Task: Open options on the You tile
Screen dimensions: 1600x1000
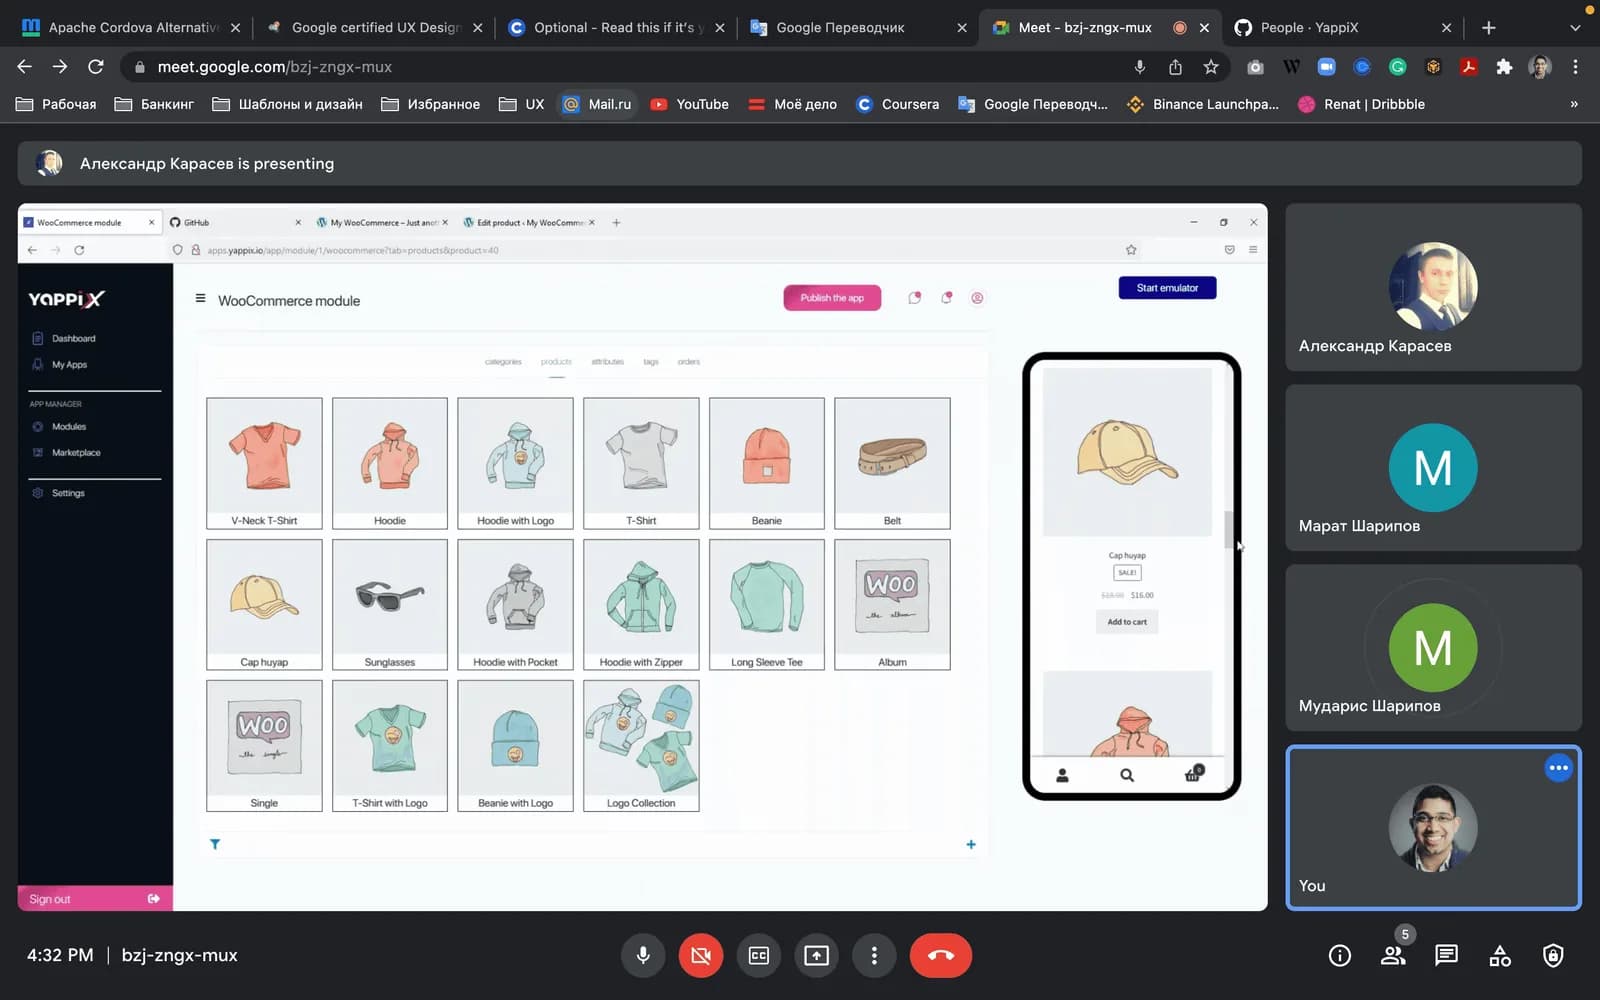Action: pyautogui.click(x=1558, y=768)
